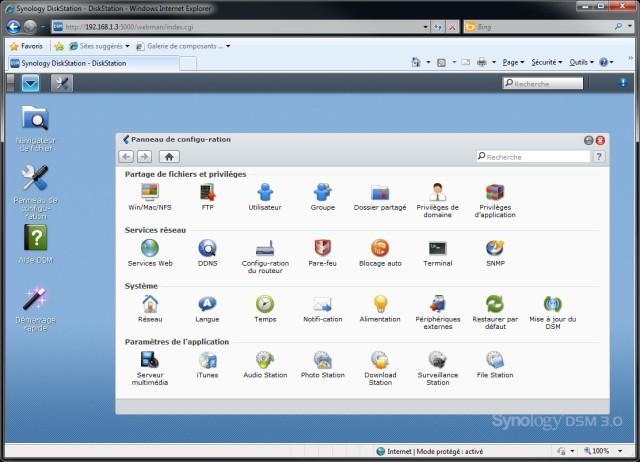Open Services Web settings
The height and width of the screenshot is (462, 640).
pos(150,253)
